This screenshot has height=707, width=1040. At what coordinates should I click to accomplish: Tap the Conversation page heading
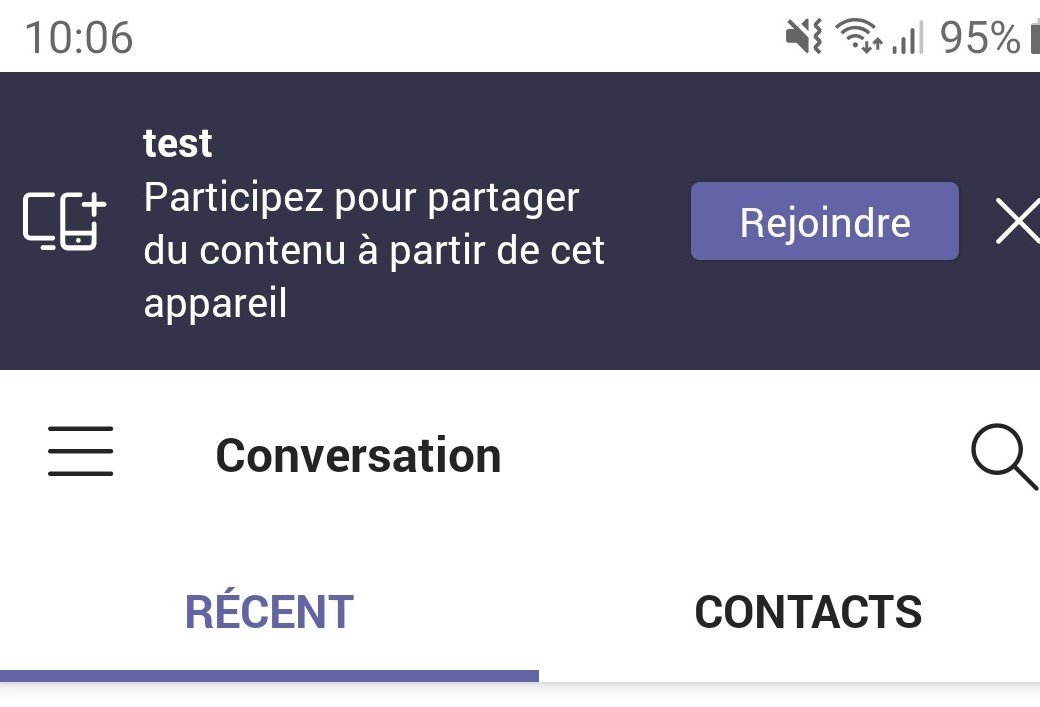point(358,456)
